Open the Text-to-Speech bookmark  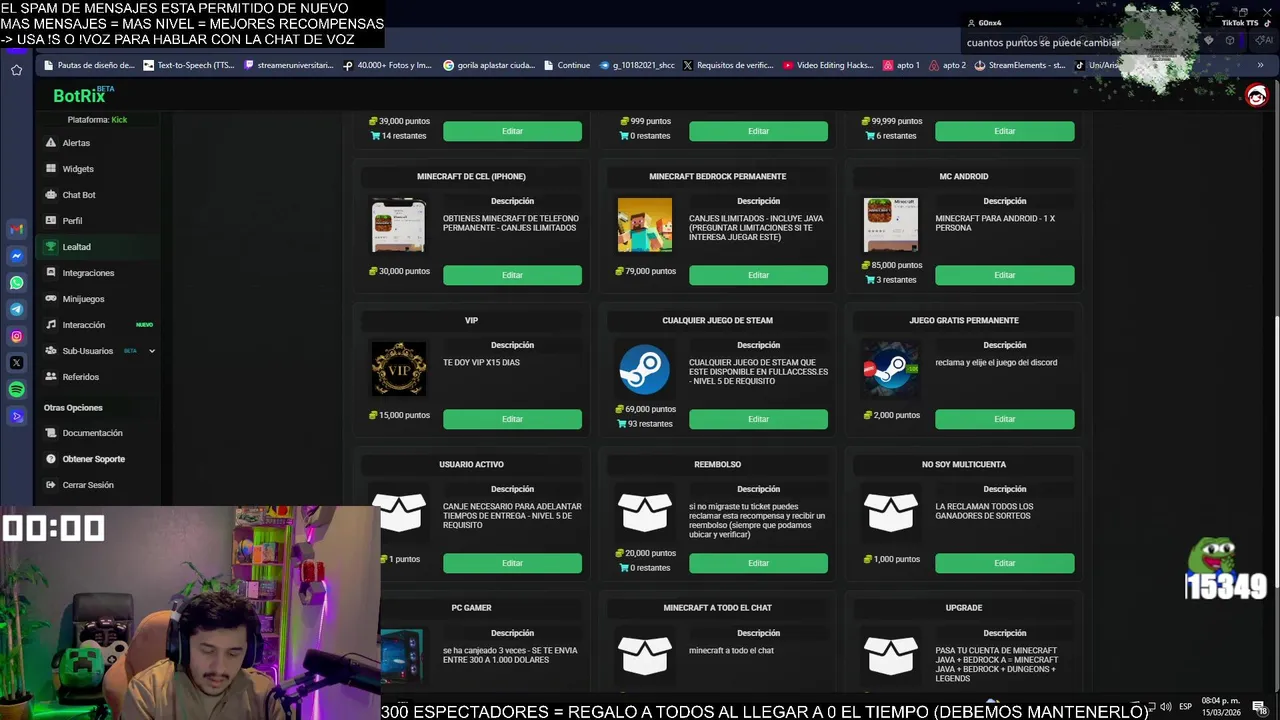click(x=187, y=65)
